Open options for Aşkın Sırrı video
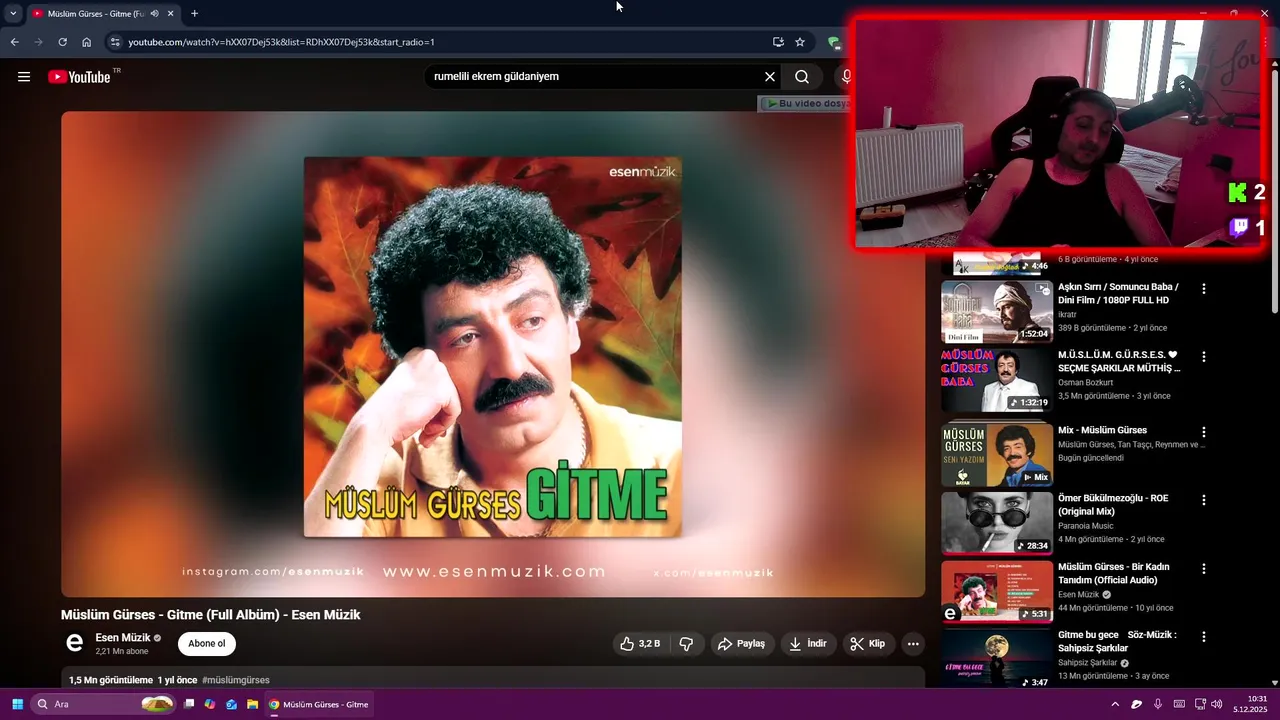Image resolution: width=1280 pixels, height=720 pixels. [1204, 288]
